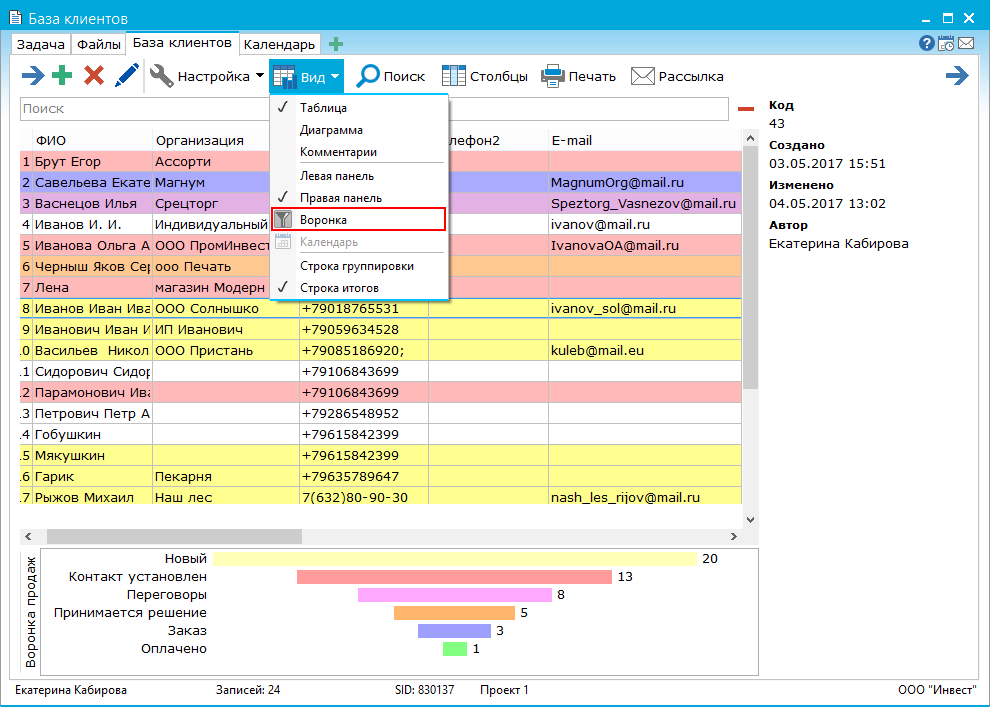Select Воронка from the view menu
Screen dimensions: 990x707
(323, 220)
